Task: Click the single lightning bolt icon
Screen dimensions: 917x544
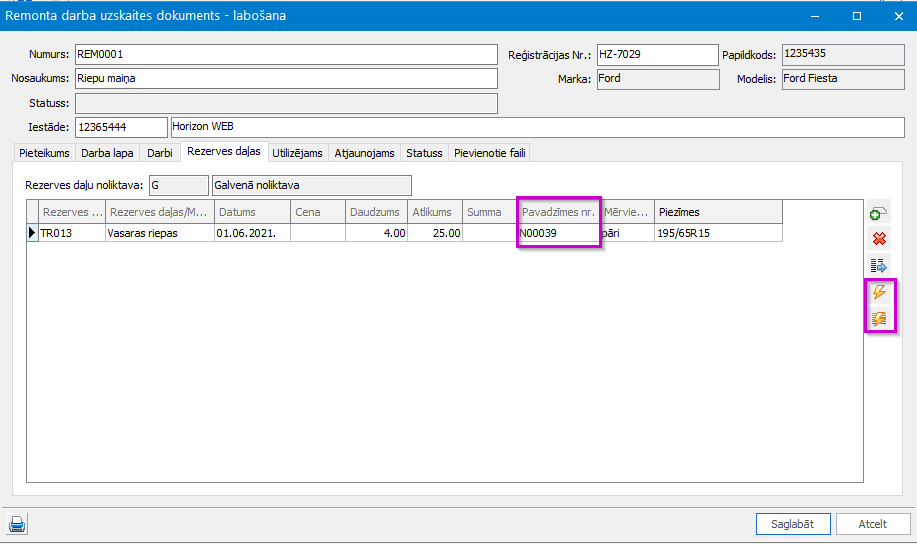Action: (x=879, y=292)
